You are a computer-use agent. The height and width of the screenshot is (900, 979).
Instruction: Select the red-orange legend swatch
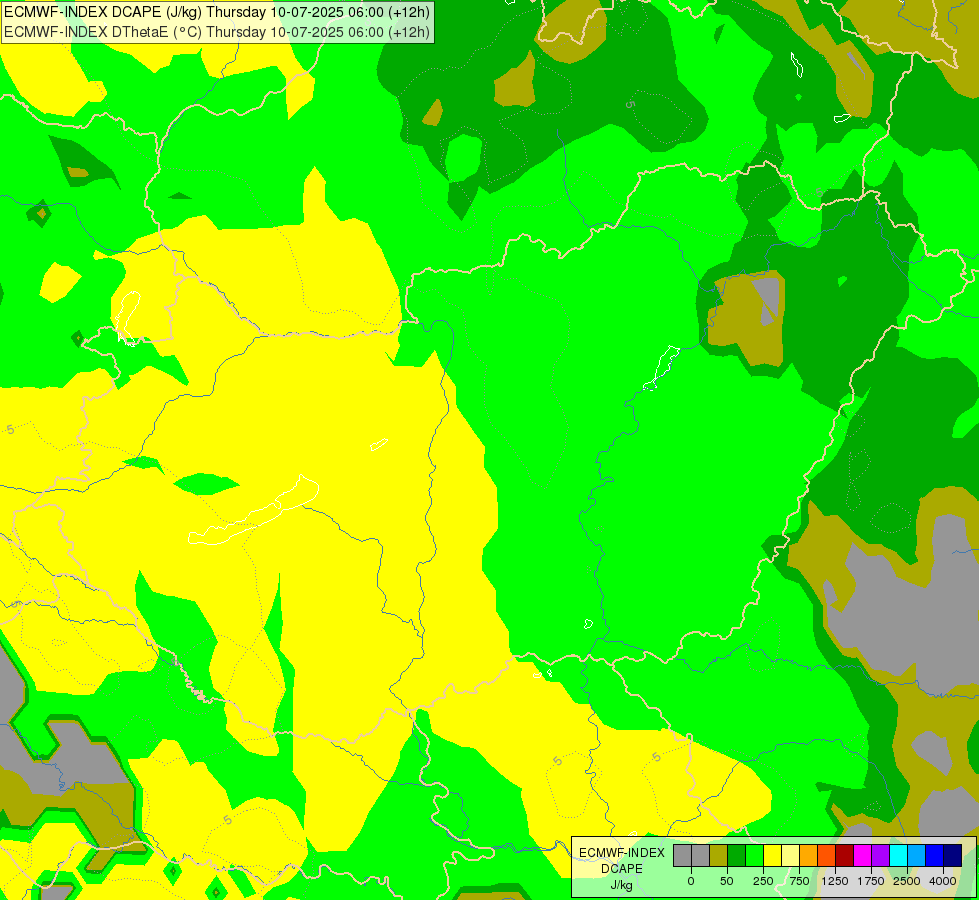click(x=827, y=855)
